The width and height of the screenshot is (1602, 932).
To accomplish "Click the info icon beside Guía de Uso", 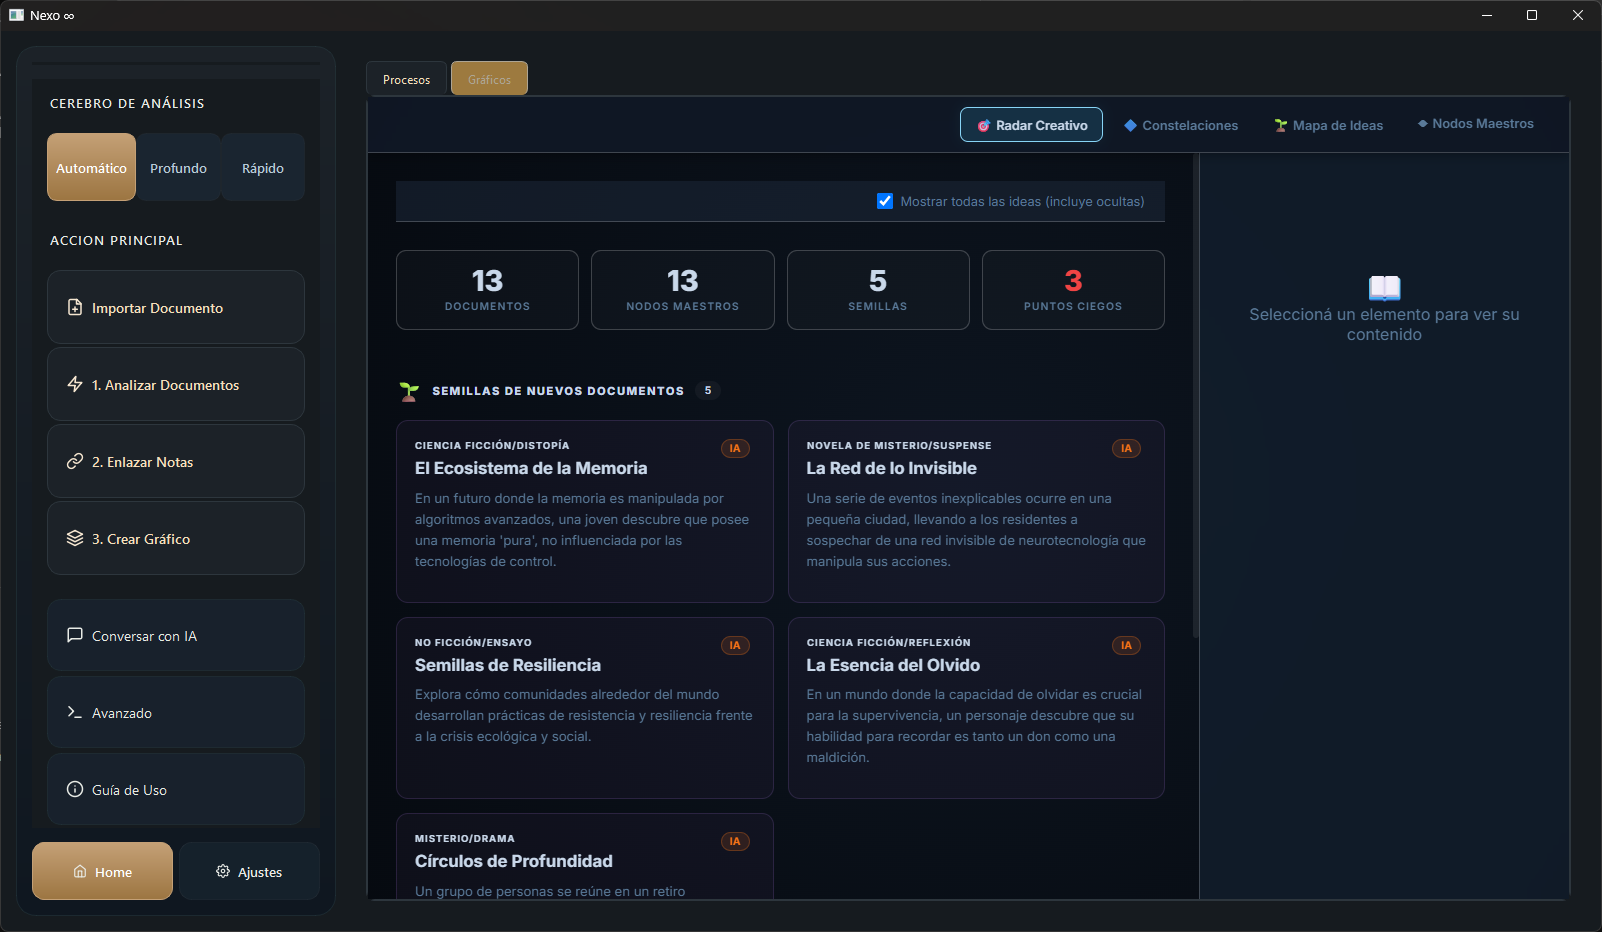I will [x=75, y=789].
